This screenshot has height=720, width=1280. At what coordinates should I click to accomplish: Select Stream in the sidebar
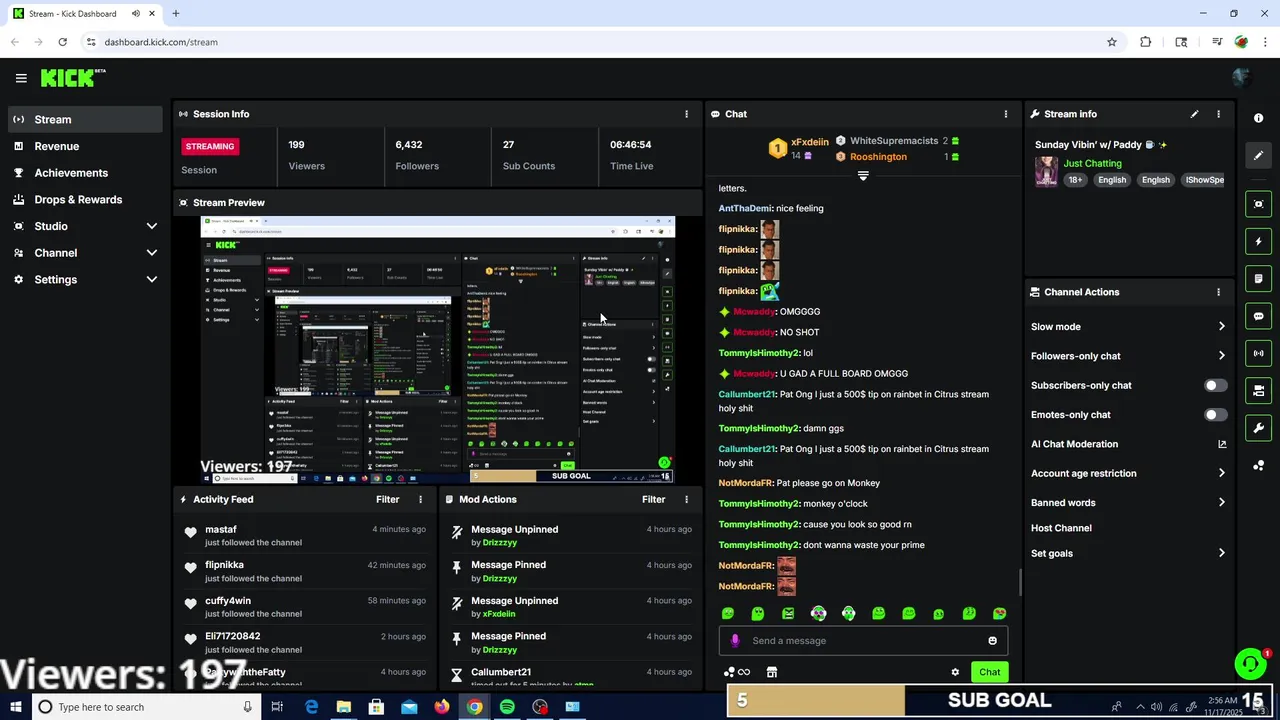(x=85, y=119)
